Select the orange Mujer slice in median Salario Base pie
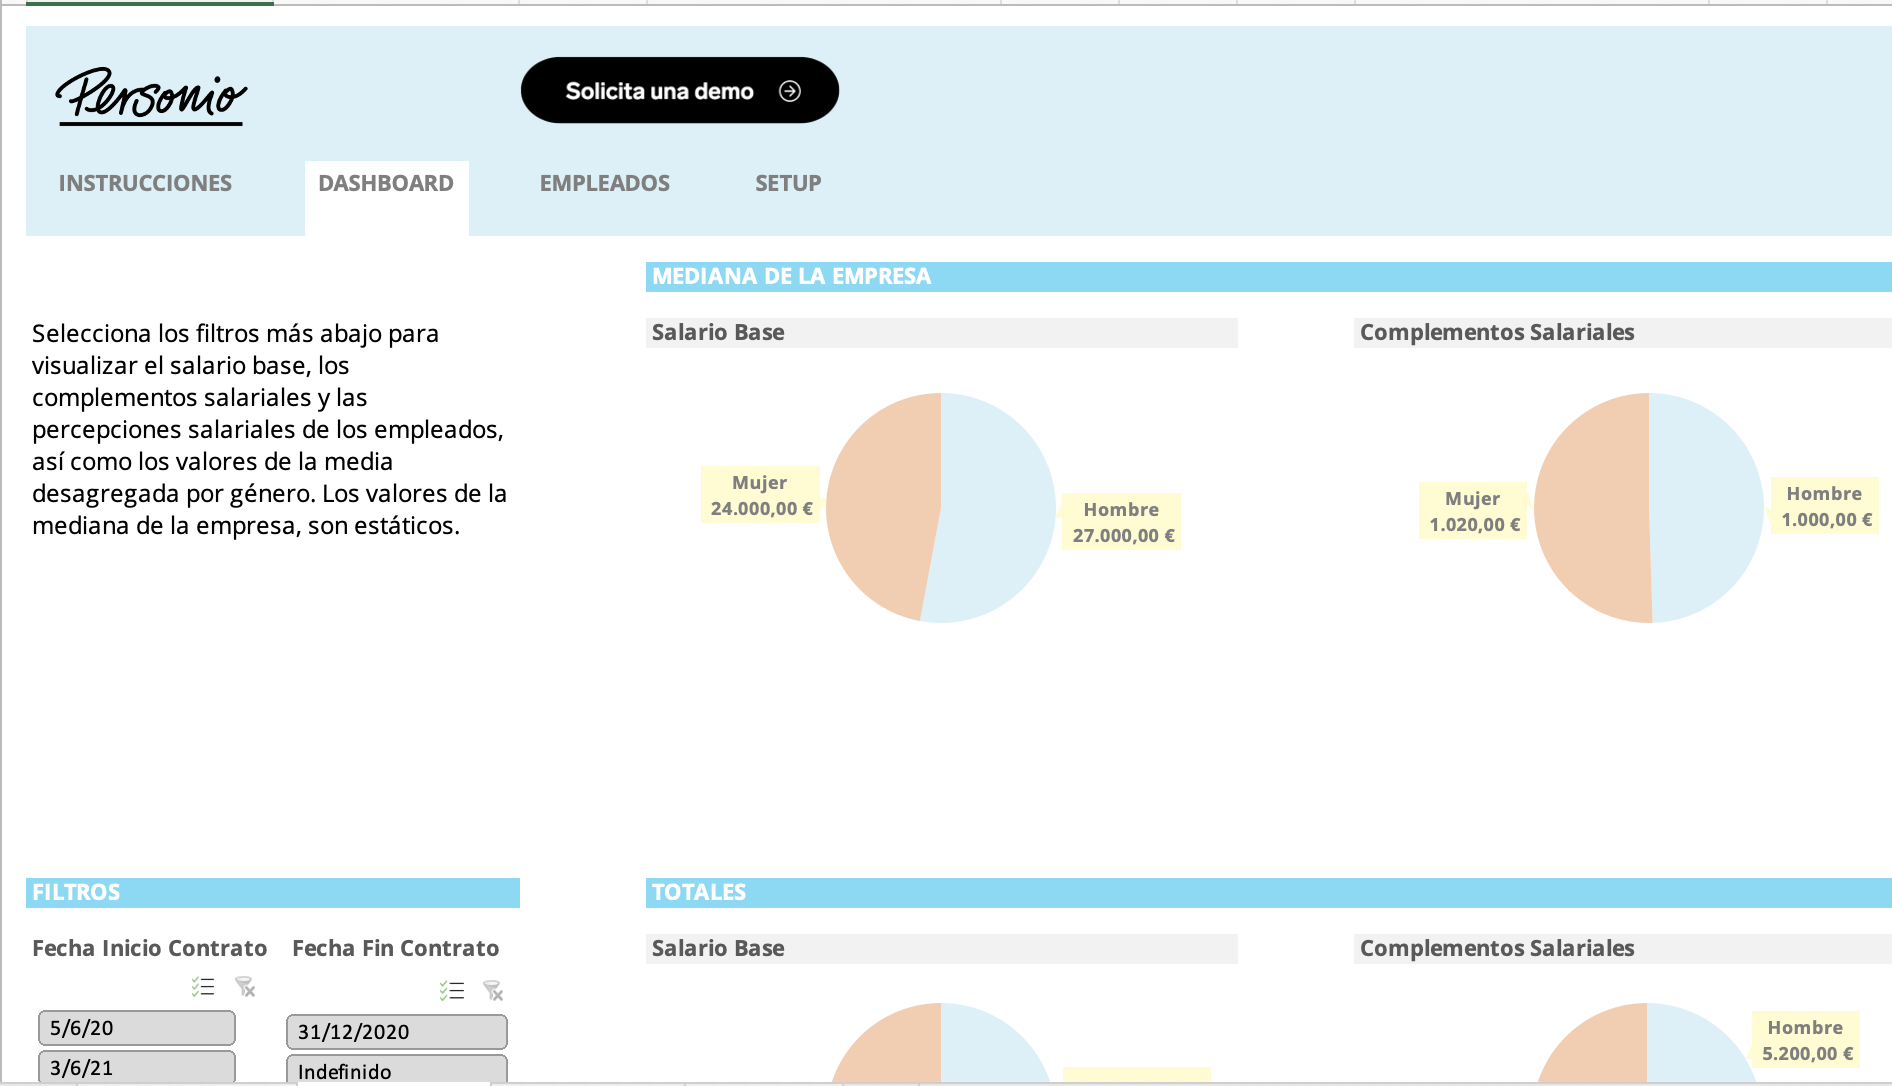Viewport: 1892px width, 1086px height. (885, 505)
